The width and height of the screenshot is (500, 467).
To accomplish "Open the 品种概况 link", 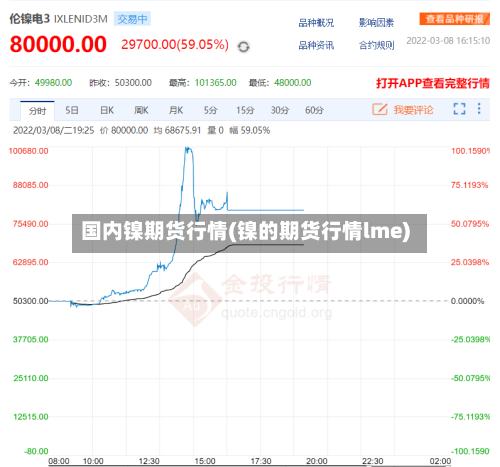I will pos(316,23).
